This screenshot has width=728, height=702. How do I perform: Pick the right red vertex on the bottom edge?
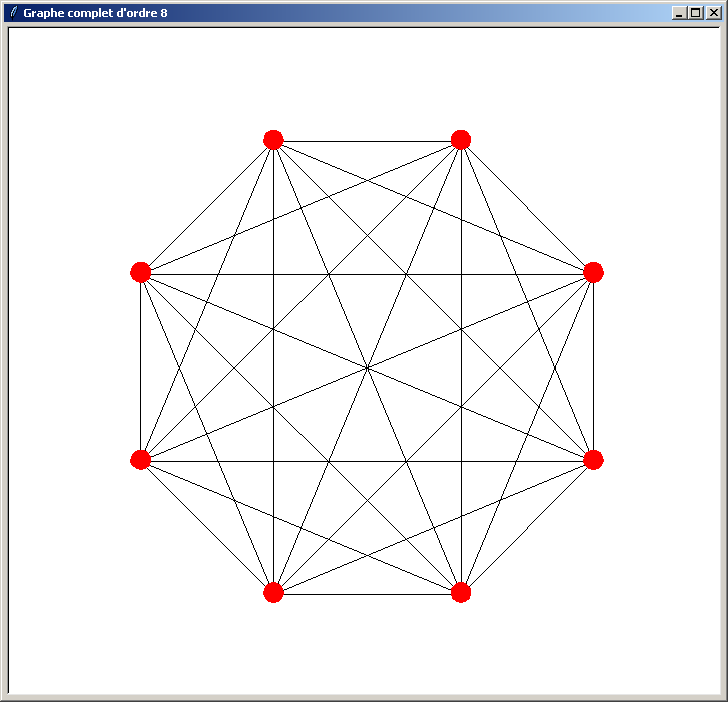pos(461,593)
